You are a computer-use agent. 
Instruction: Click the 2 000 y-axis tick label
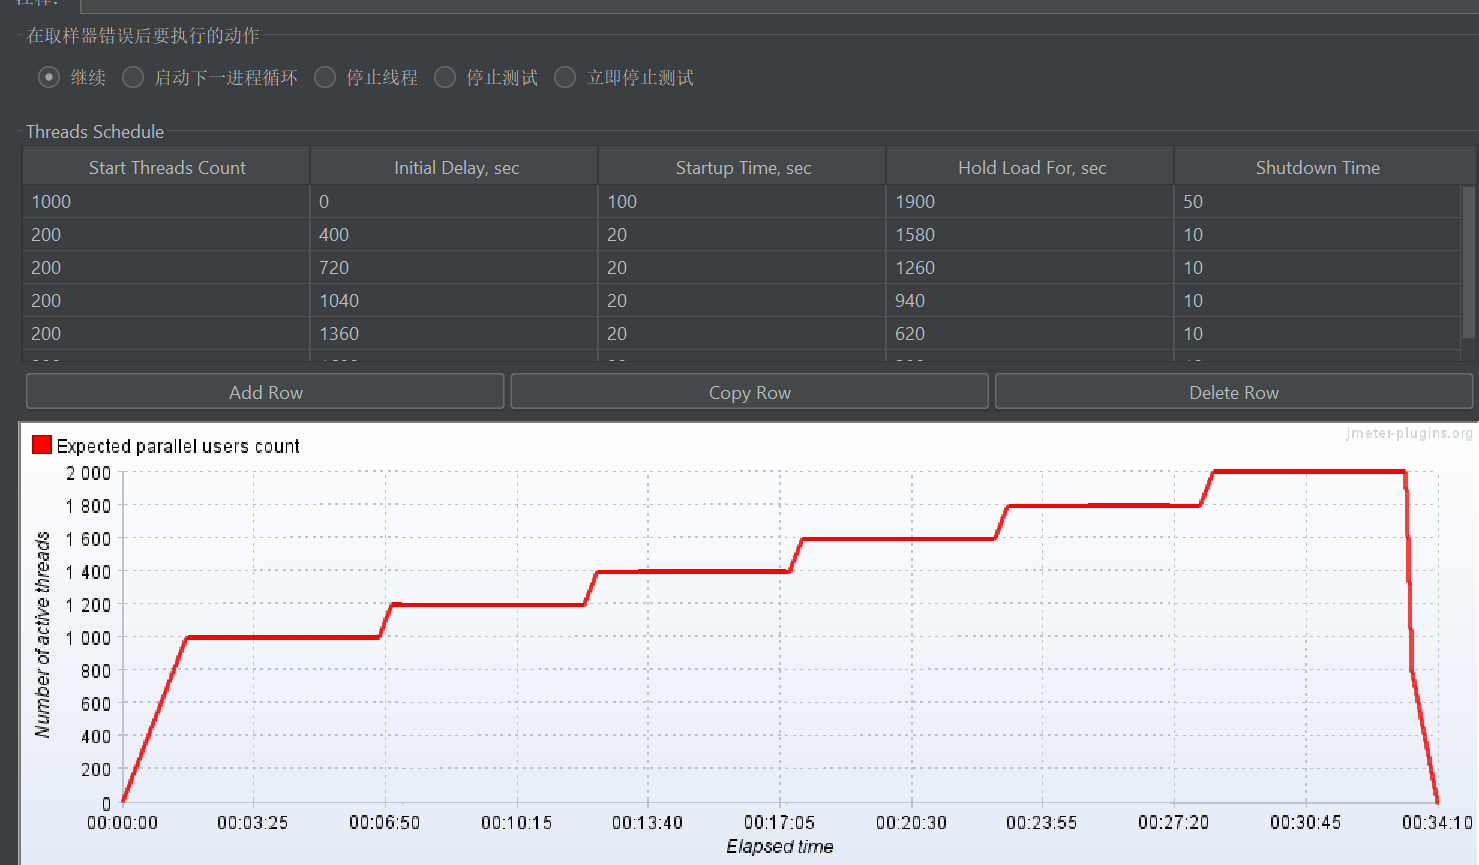tap(88, 473)
